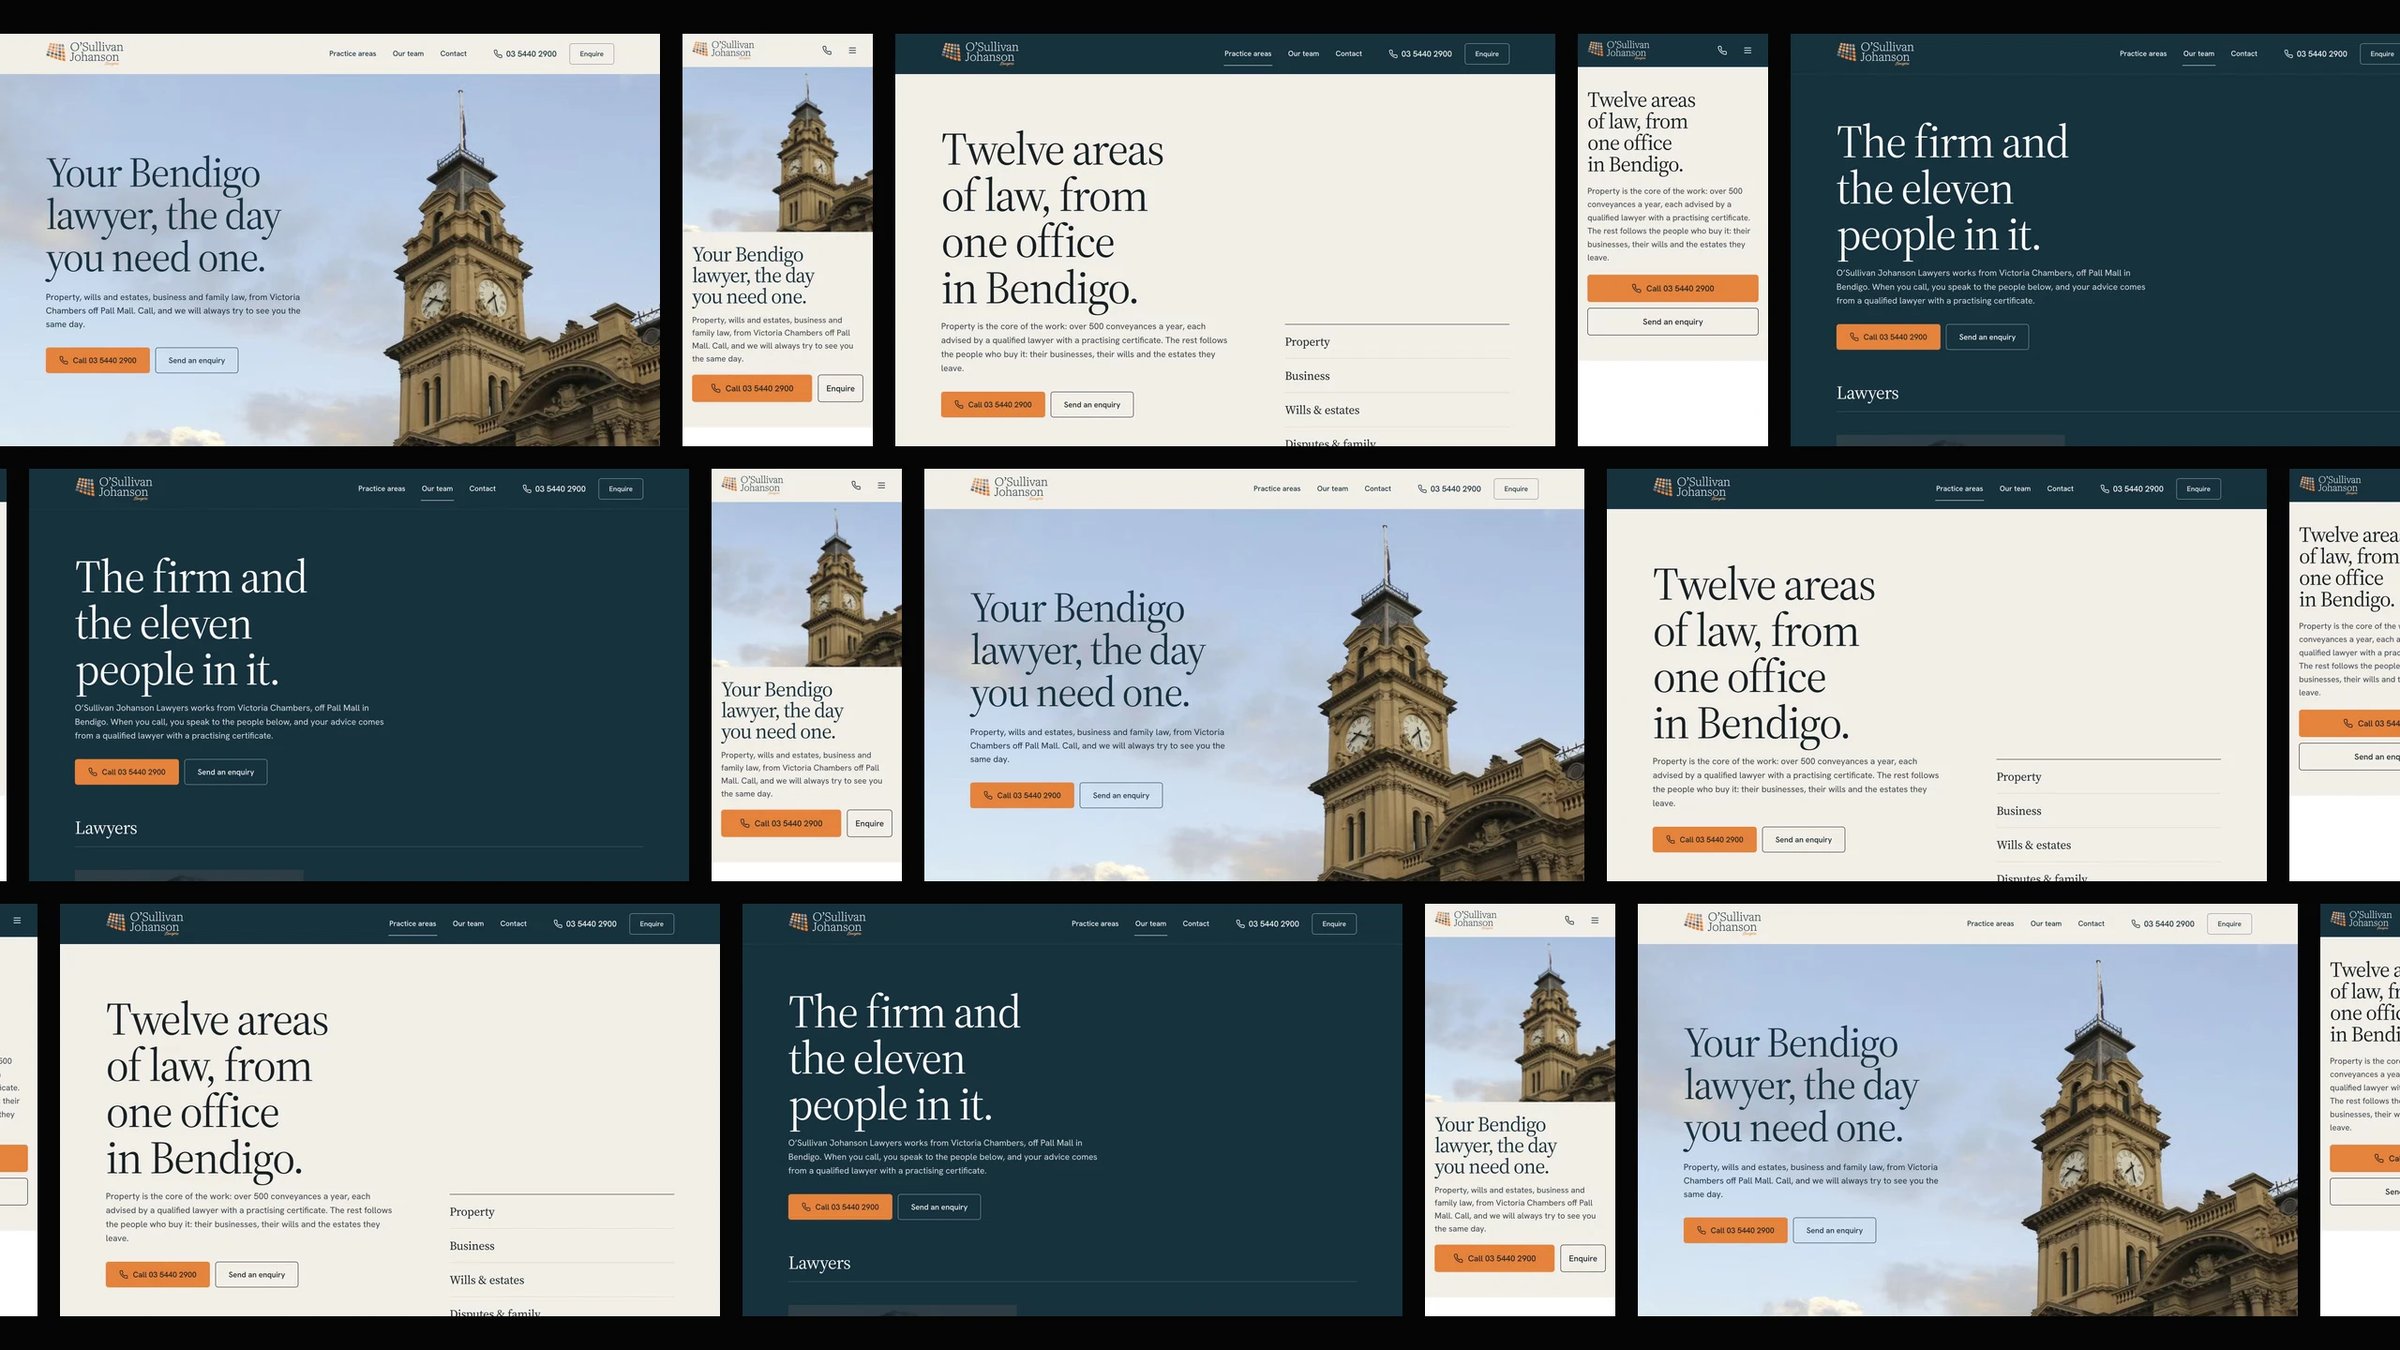Click Send an enquiry in middle-row desktop homepage

click(x=1121, y=795)
